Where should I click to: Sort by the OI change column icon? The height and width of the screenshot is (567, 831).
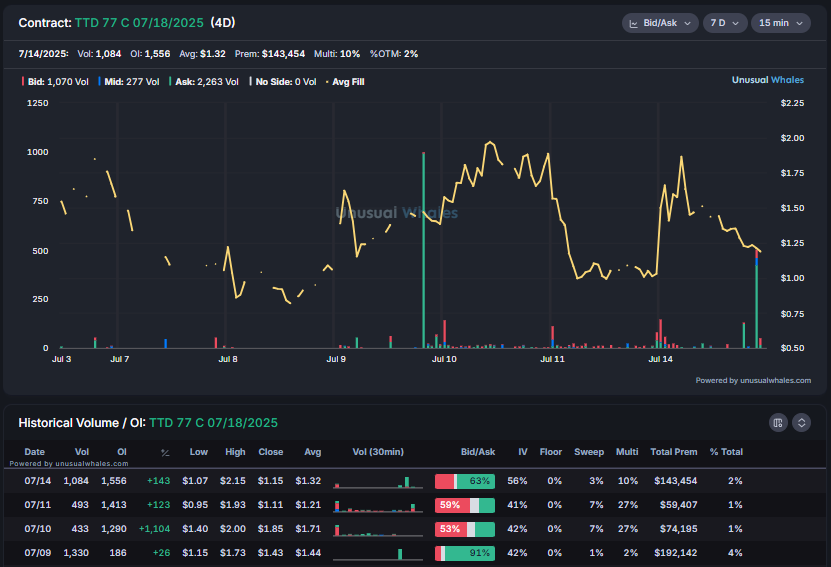(x=165, y=453)
